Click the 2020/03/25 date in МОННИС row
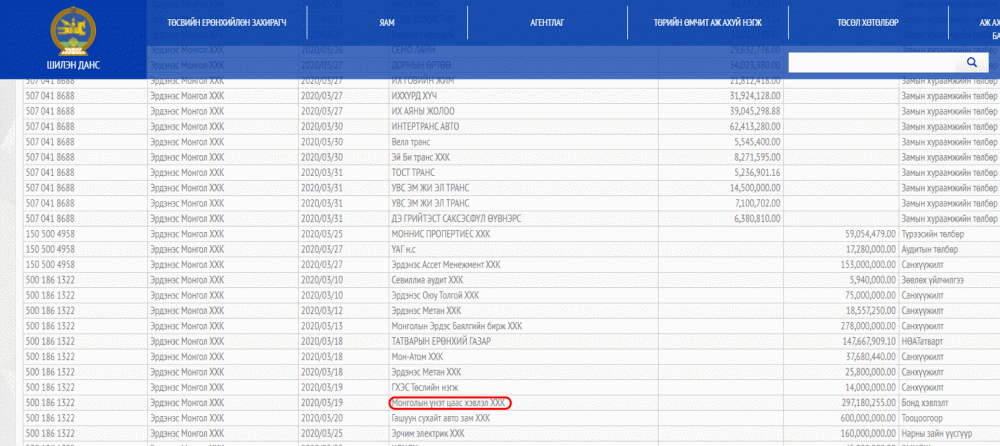 click(343, 234)
